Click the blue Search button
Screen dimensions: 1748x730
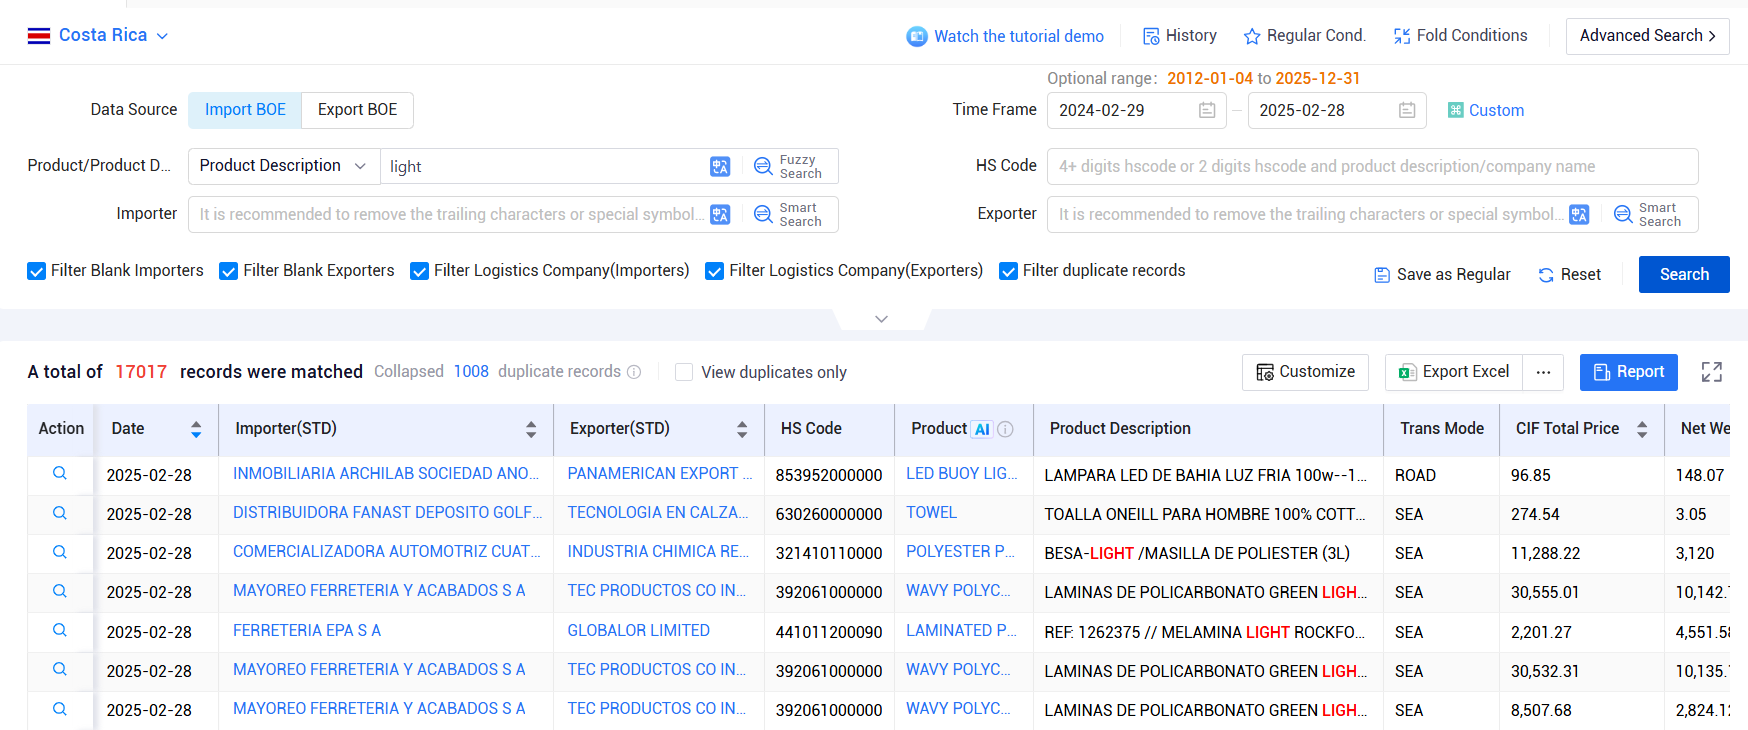pyautogui.click(x=1684, y=274)
